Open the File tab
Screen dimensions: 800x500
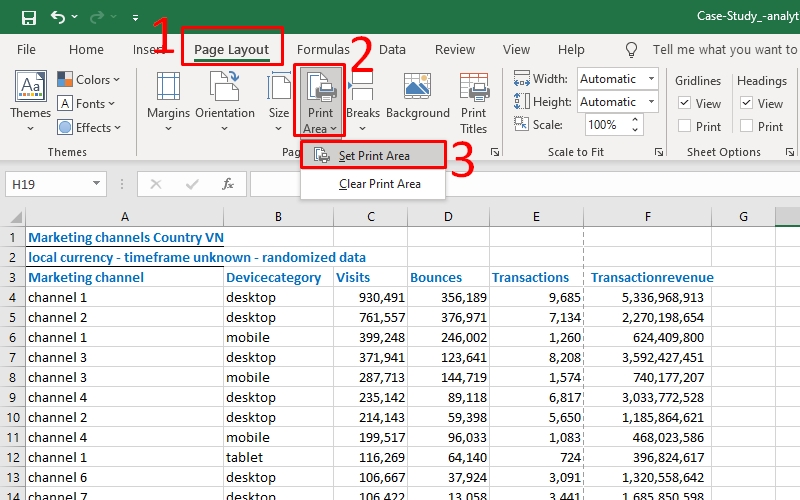tap(26, 49)
